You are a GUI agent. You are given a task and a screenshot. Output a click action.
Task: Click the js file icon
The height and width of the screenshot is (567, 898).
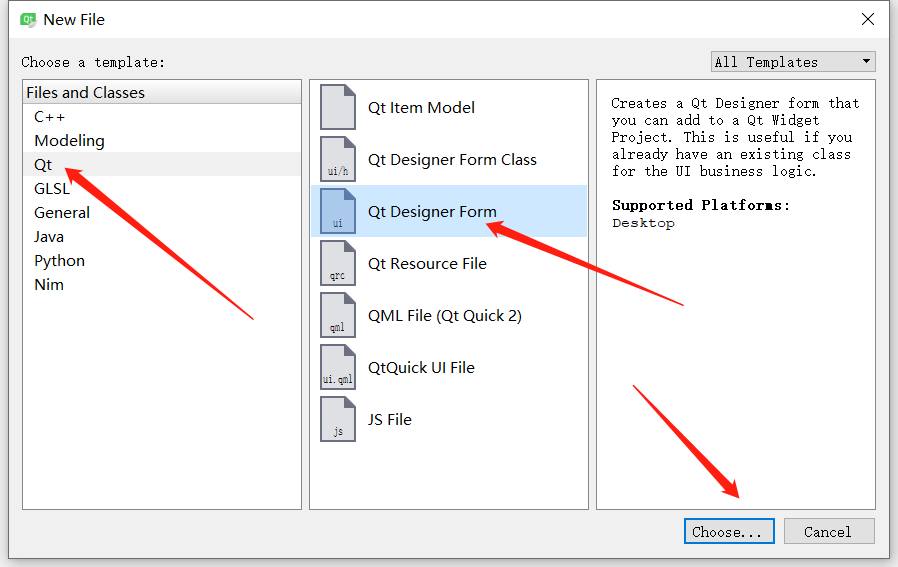(x=338, y=419)
